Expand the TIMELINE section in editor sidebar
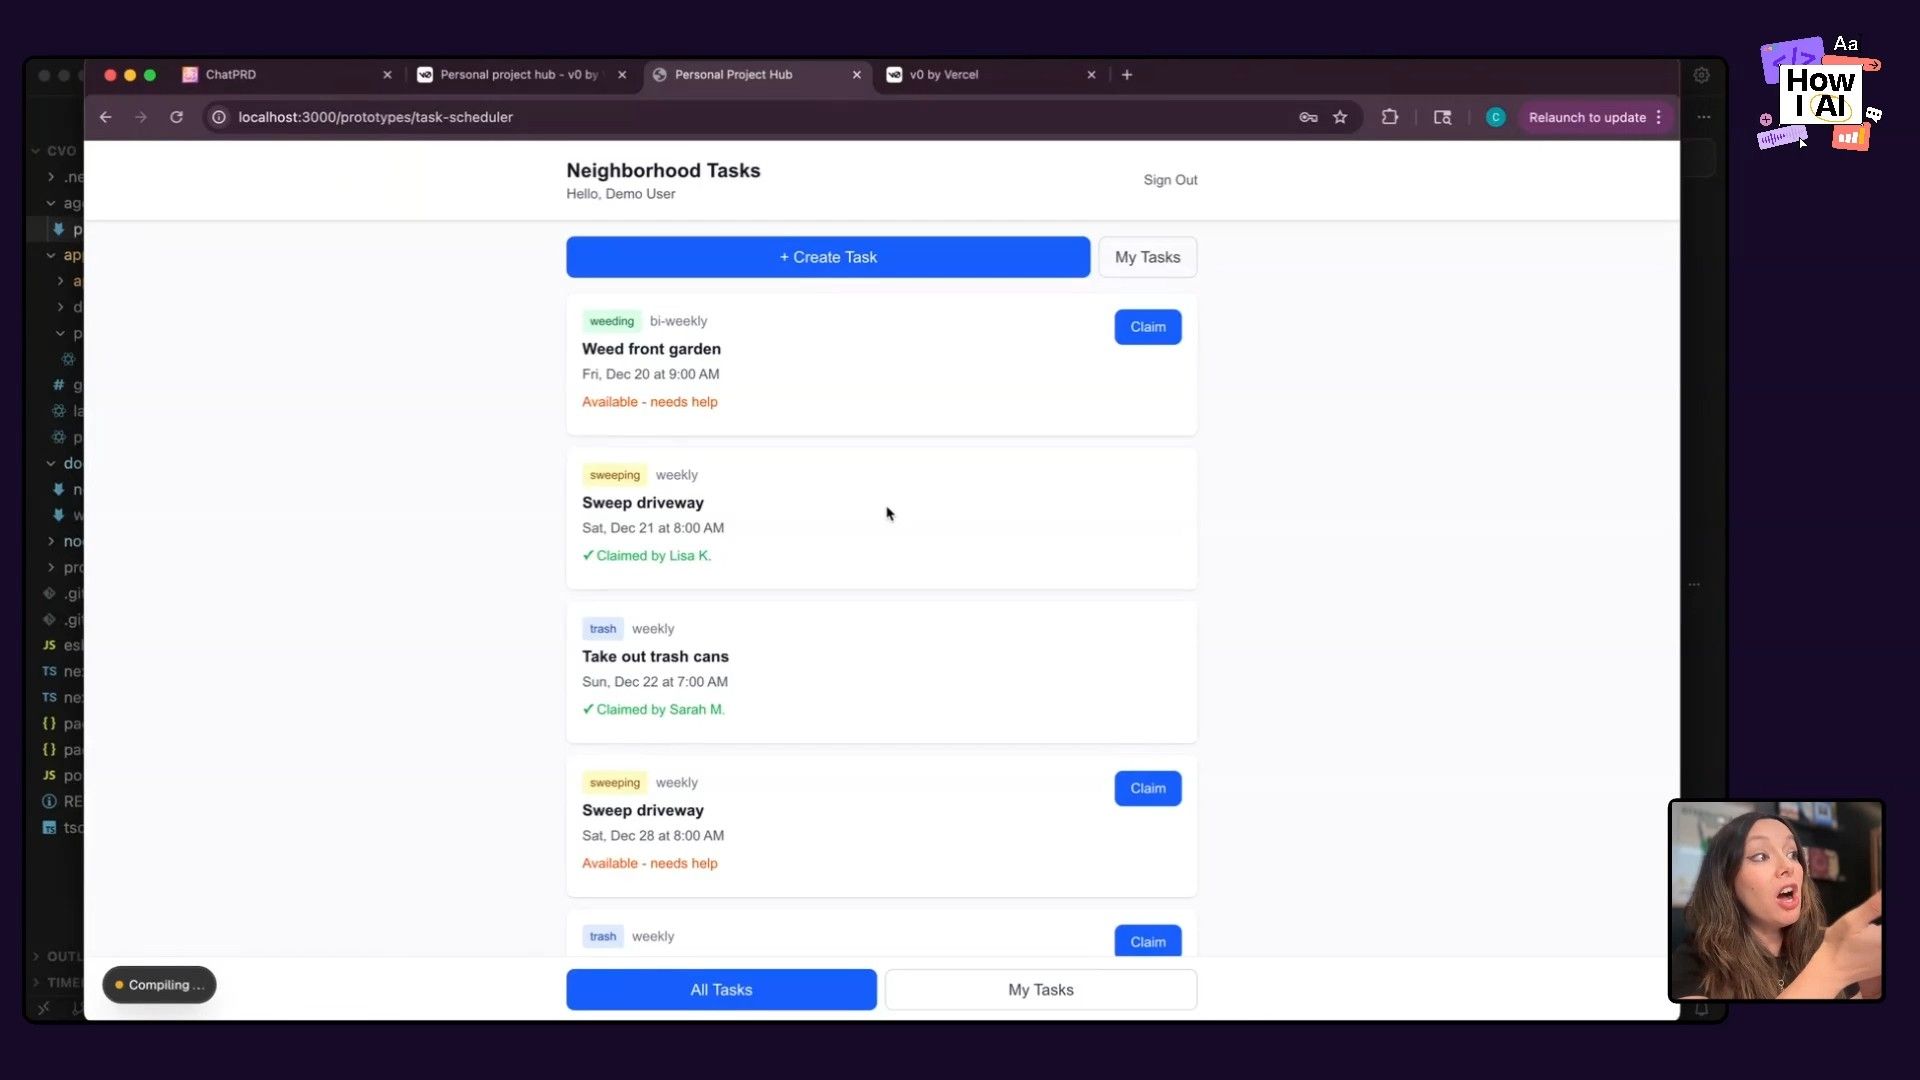Viewport: 1920px width, 1080px height. 58,982
